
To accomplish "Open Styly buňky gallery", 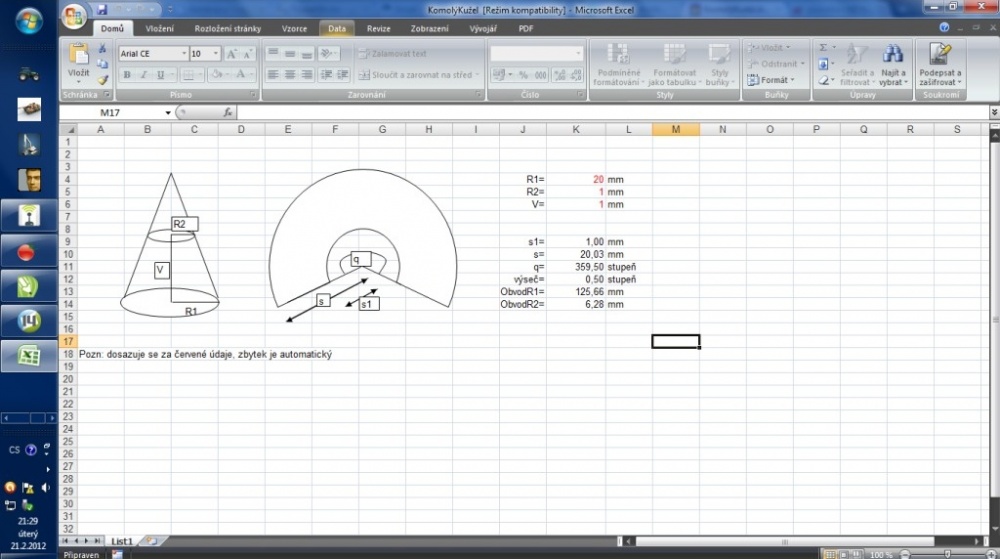I will (720, 64).
